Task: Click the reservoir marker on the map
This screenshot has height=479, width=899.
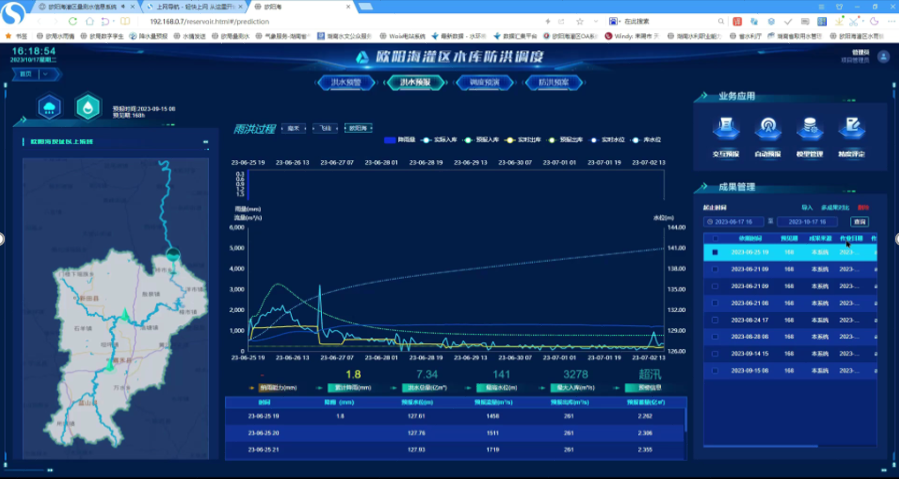Action: 173,253
